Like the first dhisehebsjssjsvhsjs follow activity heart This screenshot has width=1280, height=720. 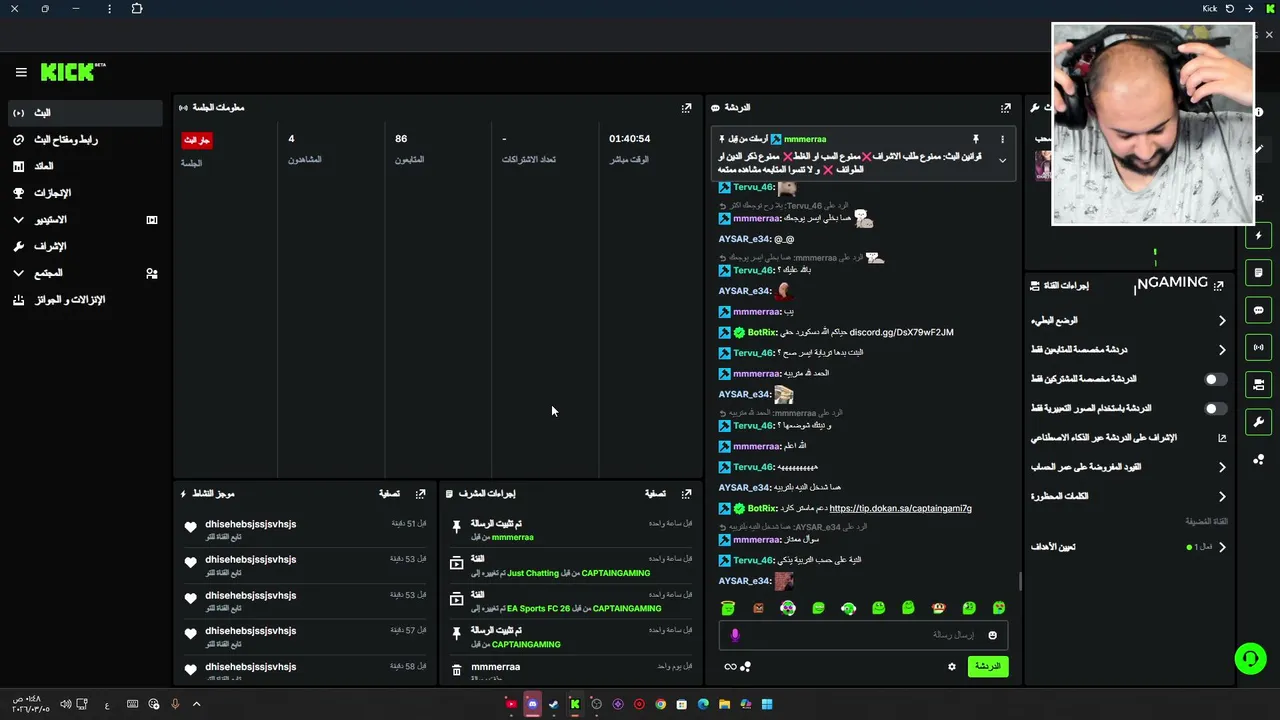point(190,527)
